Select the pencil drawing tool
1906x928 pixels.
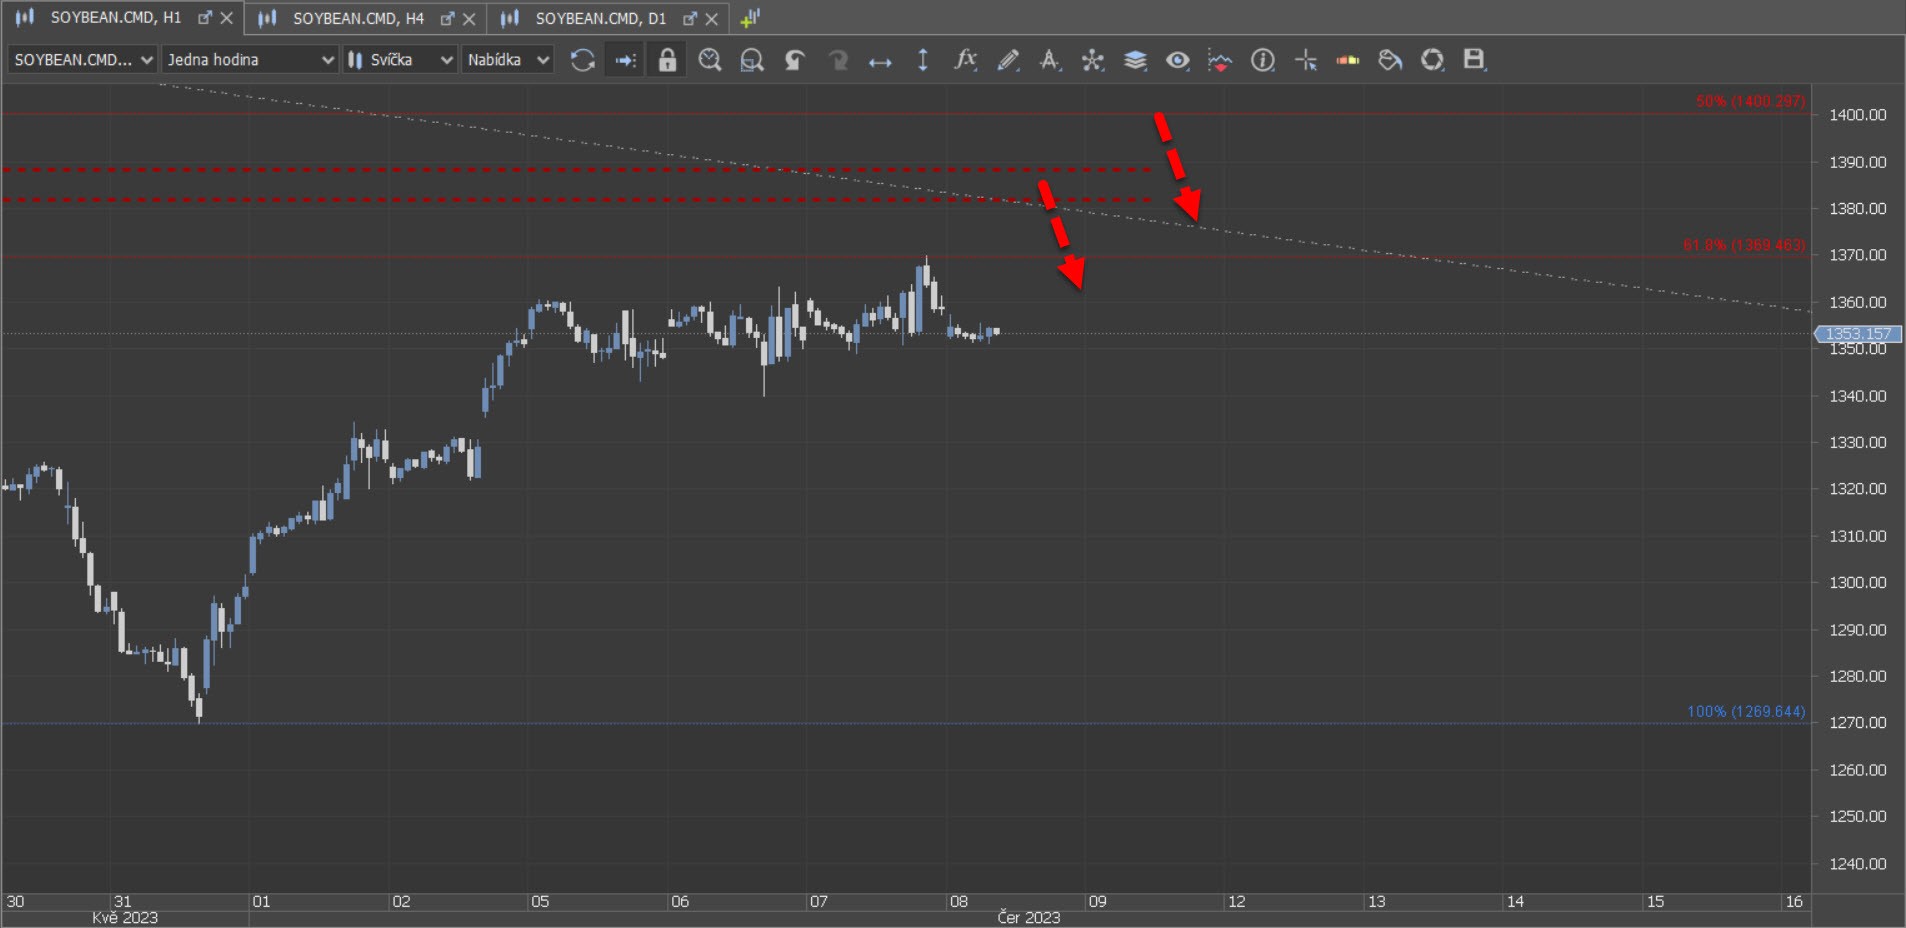pyautogui.click(x=1008, y=60)
